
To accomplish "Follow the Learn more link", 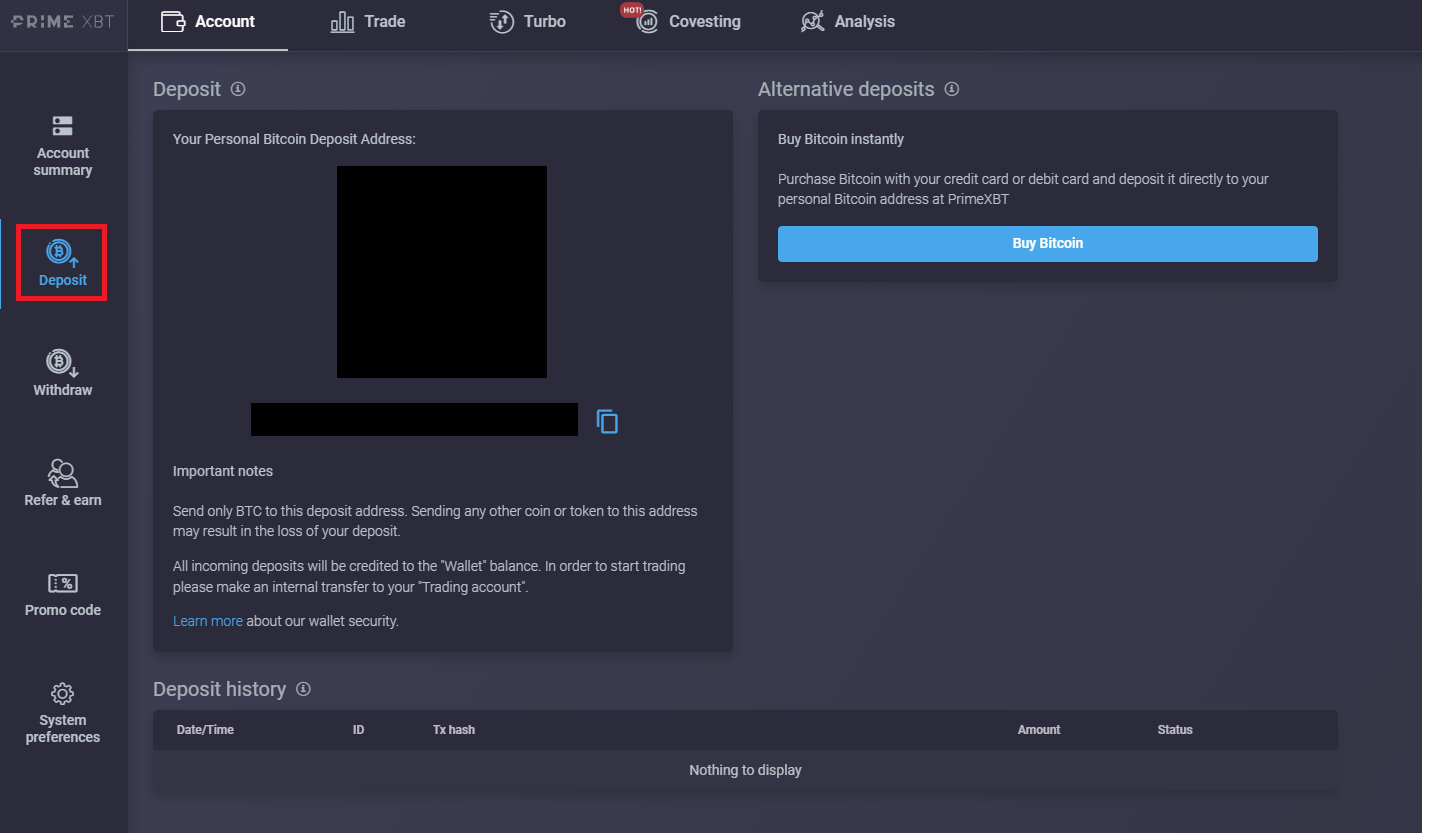I will 208,621.
